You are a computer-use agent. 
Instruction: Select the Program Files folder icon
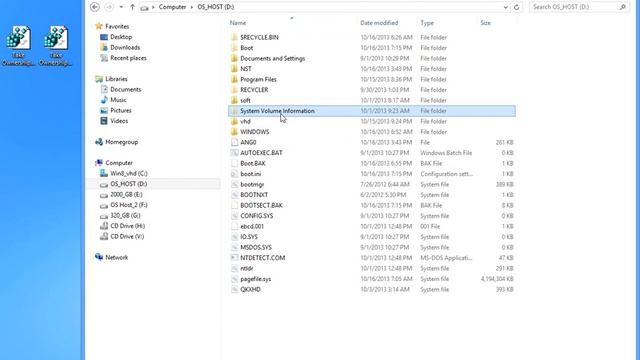234,79
